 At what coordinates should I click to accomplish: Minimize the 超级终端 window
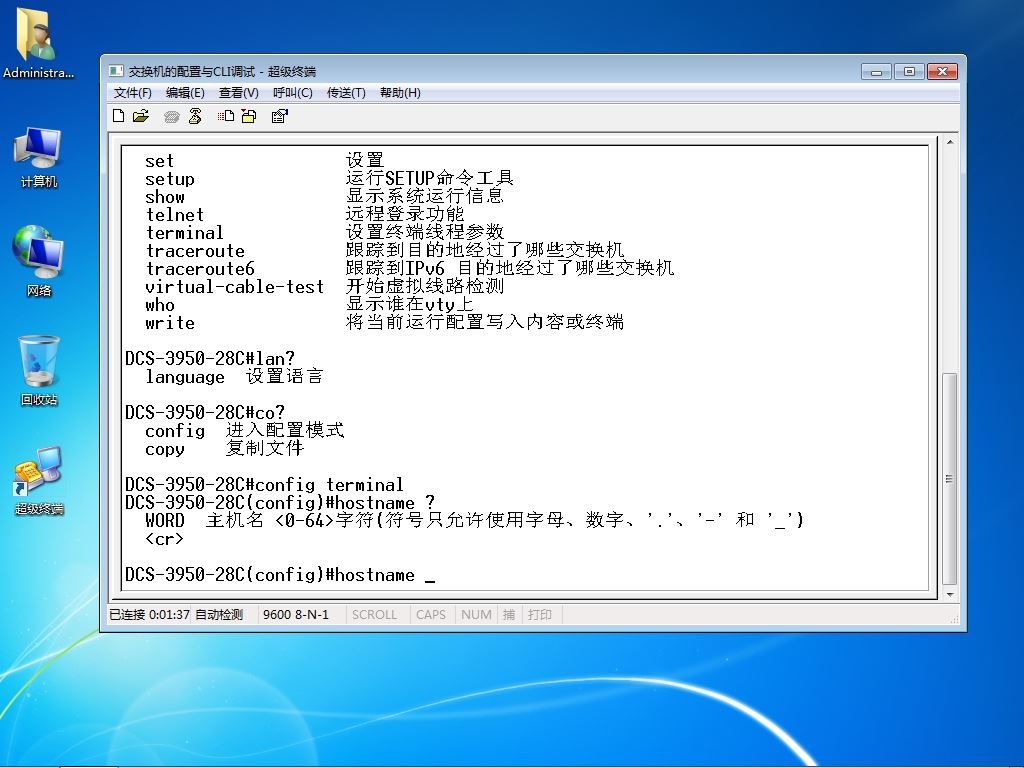tap(876, 71)
